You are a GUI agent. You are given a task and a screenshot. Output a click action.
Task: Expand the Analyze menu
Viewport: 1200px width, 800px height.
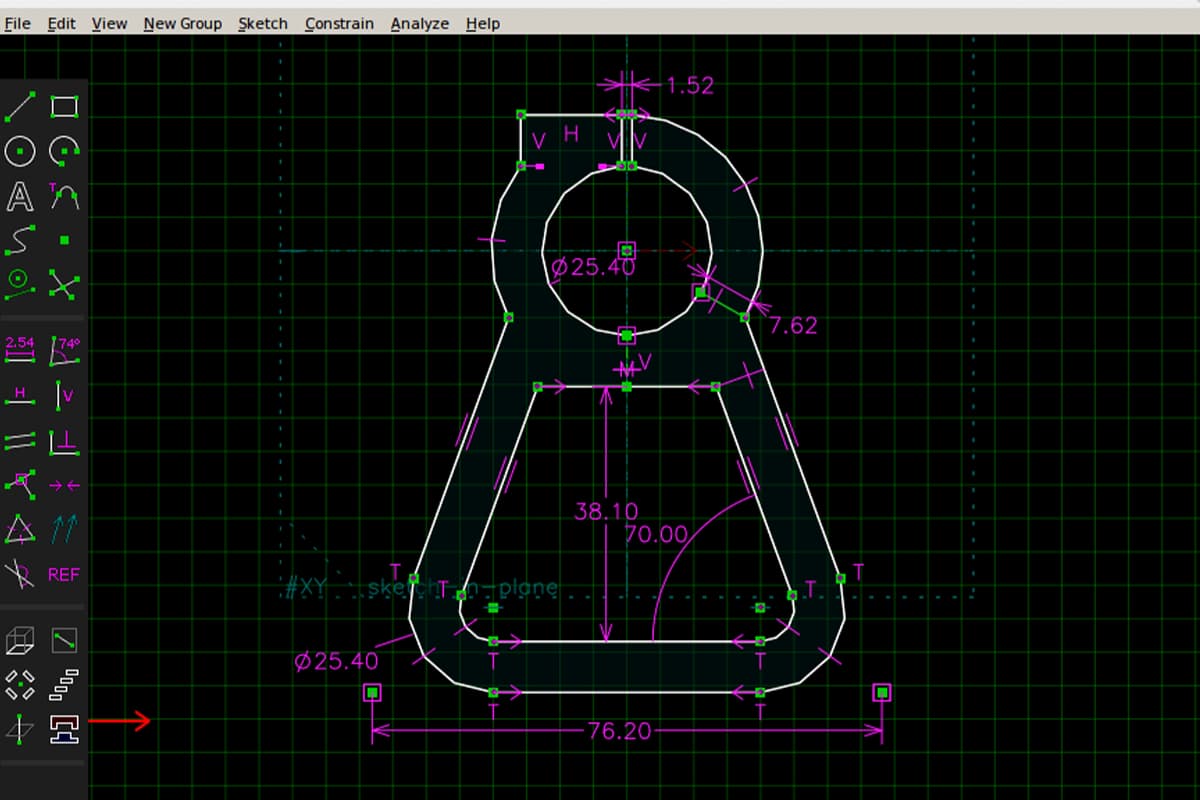pyautogui.click(x=419, y=23)
